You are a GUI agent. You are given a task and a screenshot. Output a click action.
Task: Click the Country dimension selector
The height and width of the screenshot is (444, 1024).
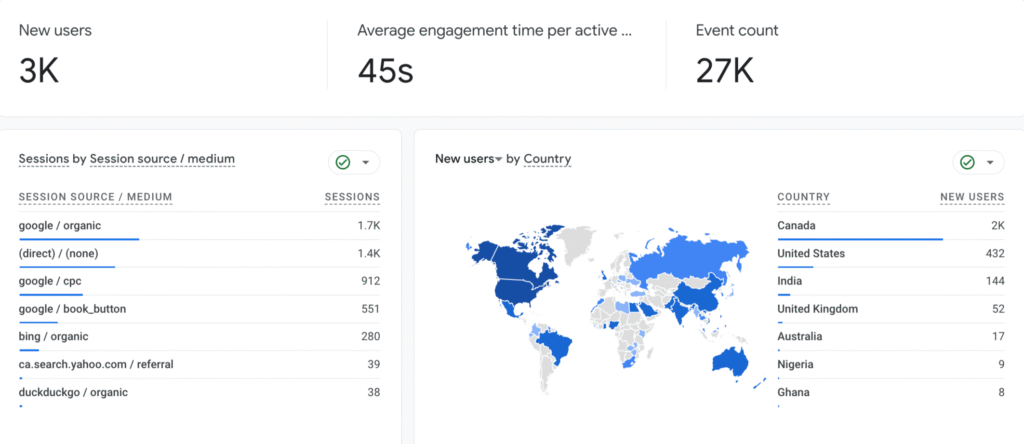pyautogui.click(x=547, y=159)
